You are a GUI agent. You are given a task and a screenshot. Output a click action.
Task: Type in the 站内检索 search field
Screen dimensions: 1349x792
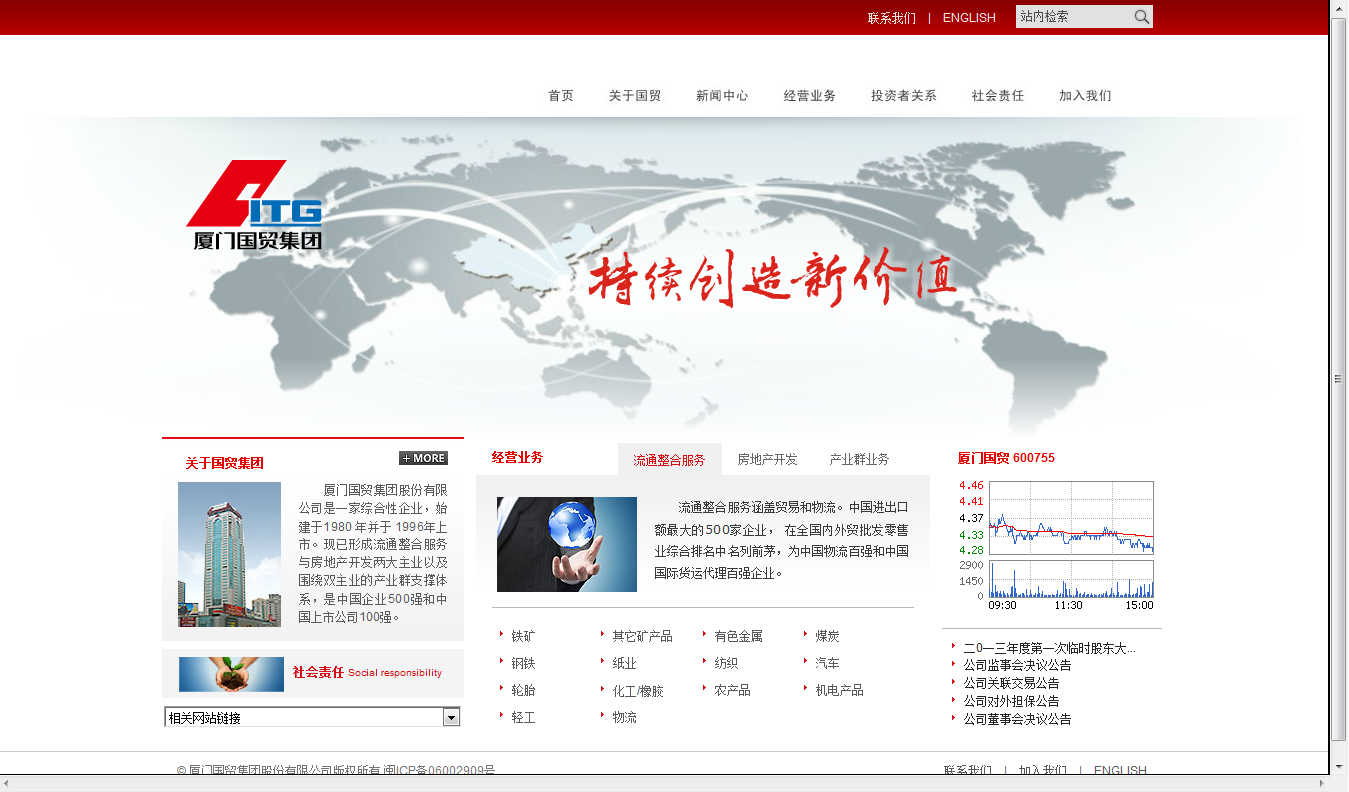tap(1070, 16)
